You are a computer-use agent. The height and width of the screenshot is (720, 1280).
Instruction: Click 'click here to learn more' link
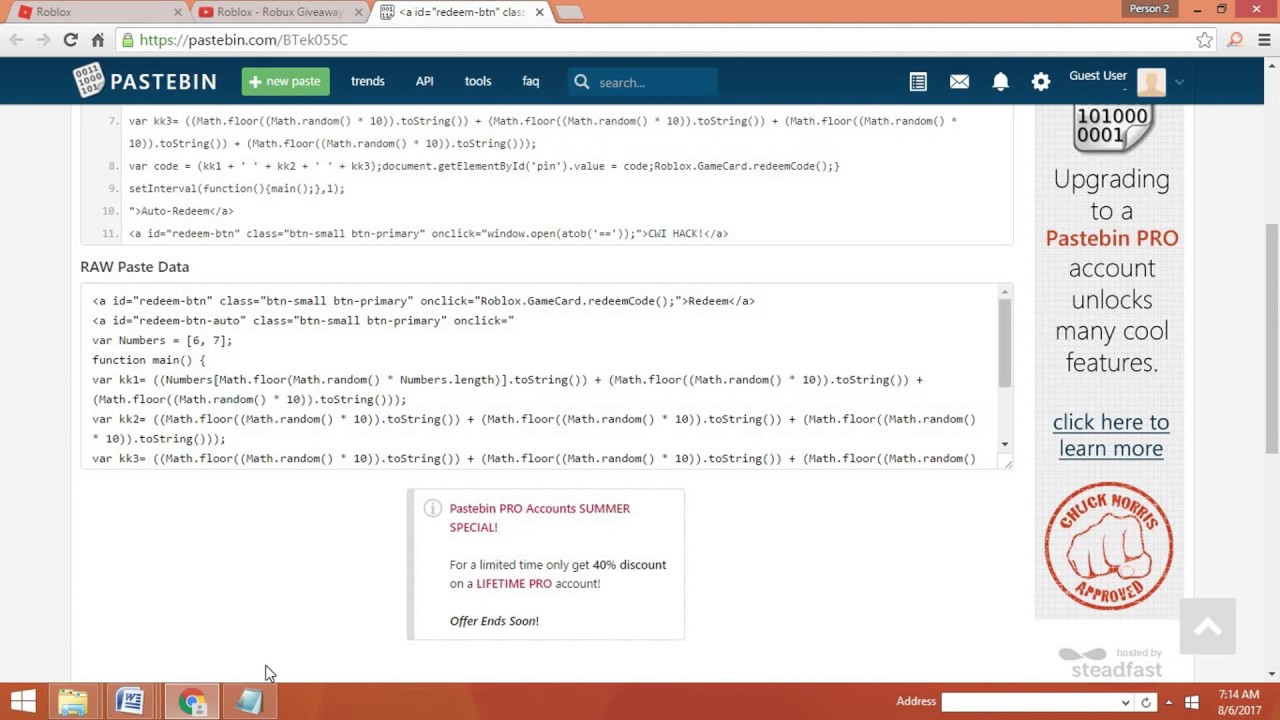click(x=1111, y=435)
